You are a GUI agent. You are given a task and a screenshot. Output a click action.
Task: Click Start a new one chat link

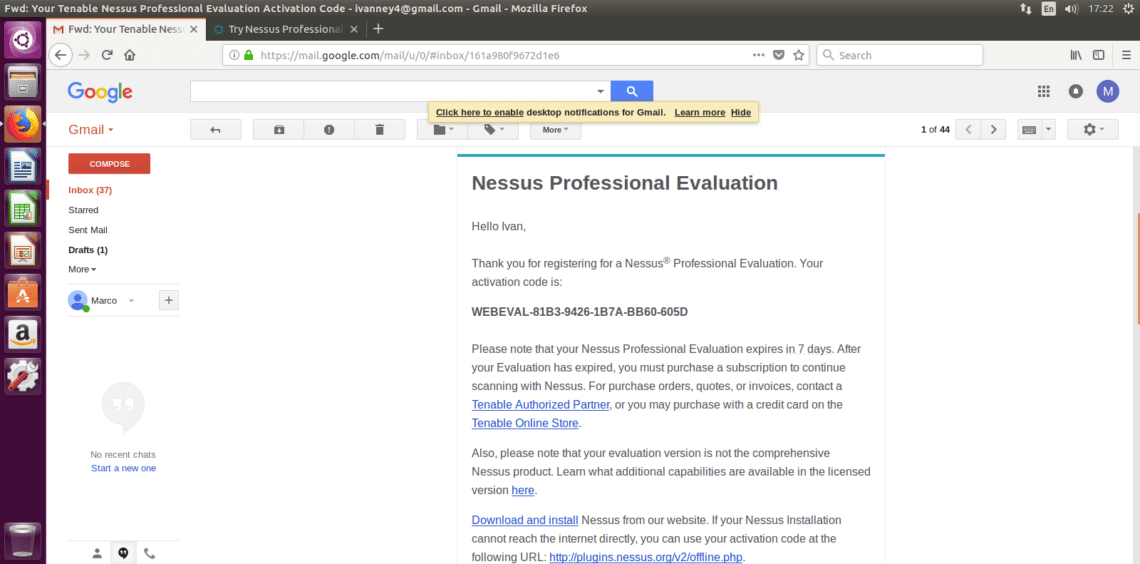point(124,468)
